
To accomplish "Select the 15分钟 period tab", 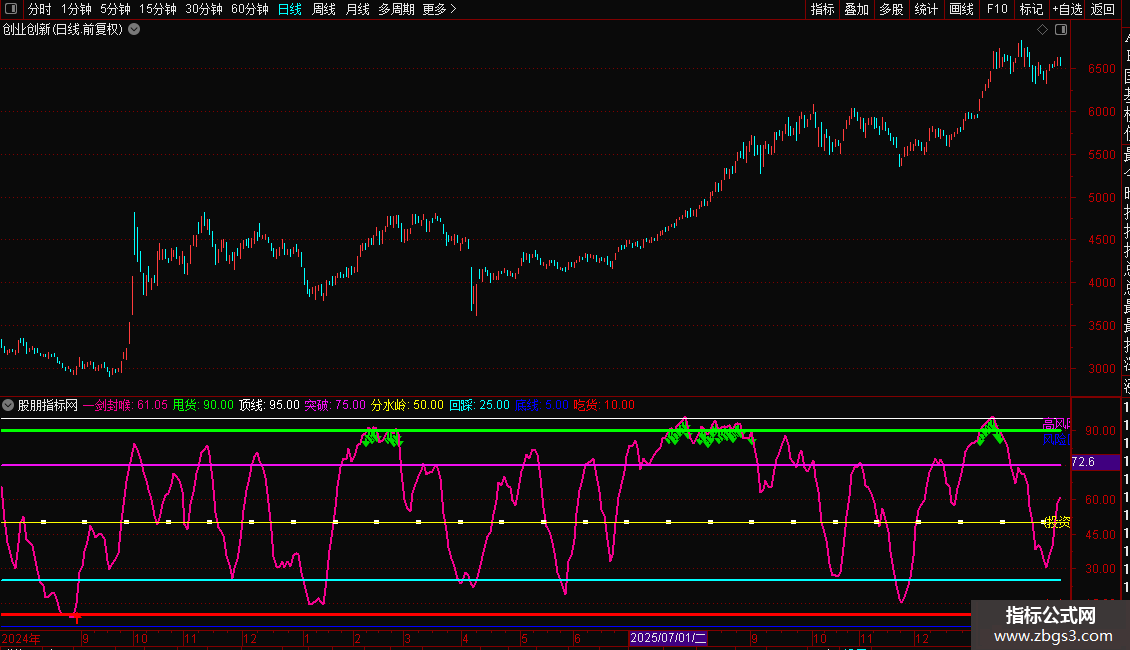I will pyautogui.click(x=158, y=9).
